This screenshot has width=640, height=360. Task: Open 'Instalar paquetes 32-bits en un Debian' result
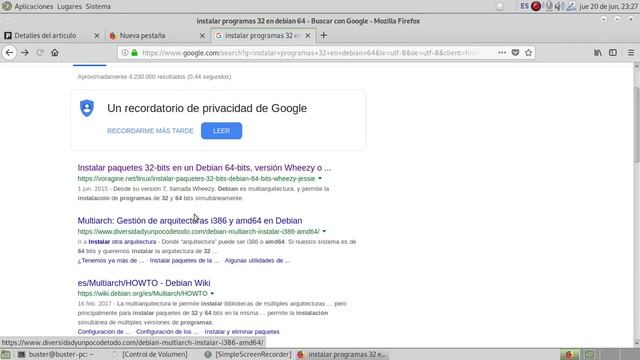click(204, 168)
